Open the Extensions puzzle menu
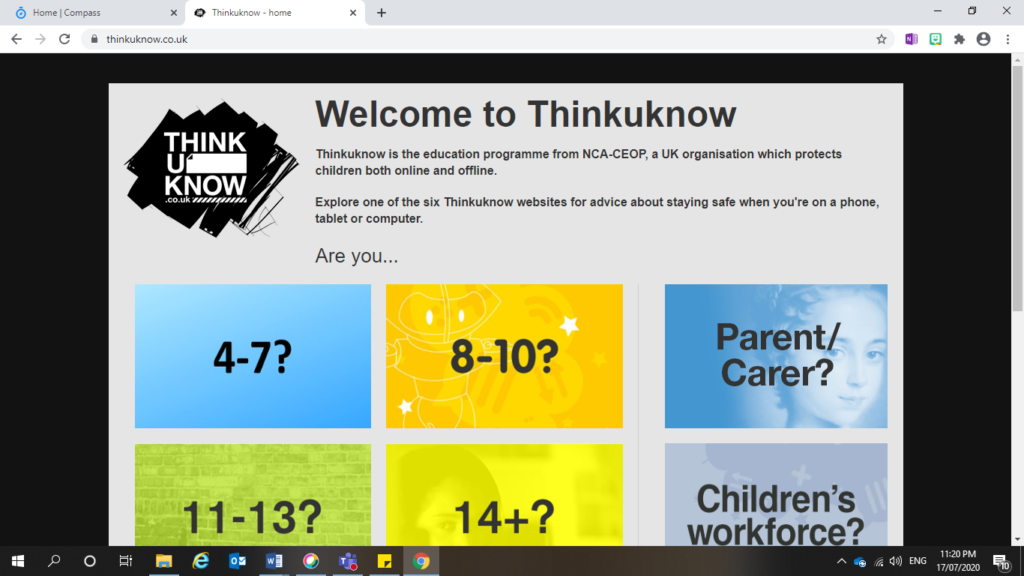This screenshot has width=1024, height=576. (959, 39)
